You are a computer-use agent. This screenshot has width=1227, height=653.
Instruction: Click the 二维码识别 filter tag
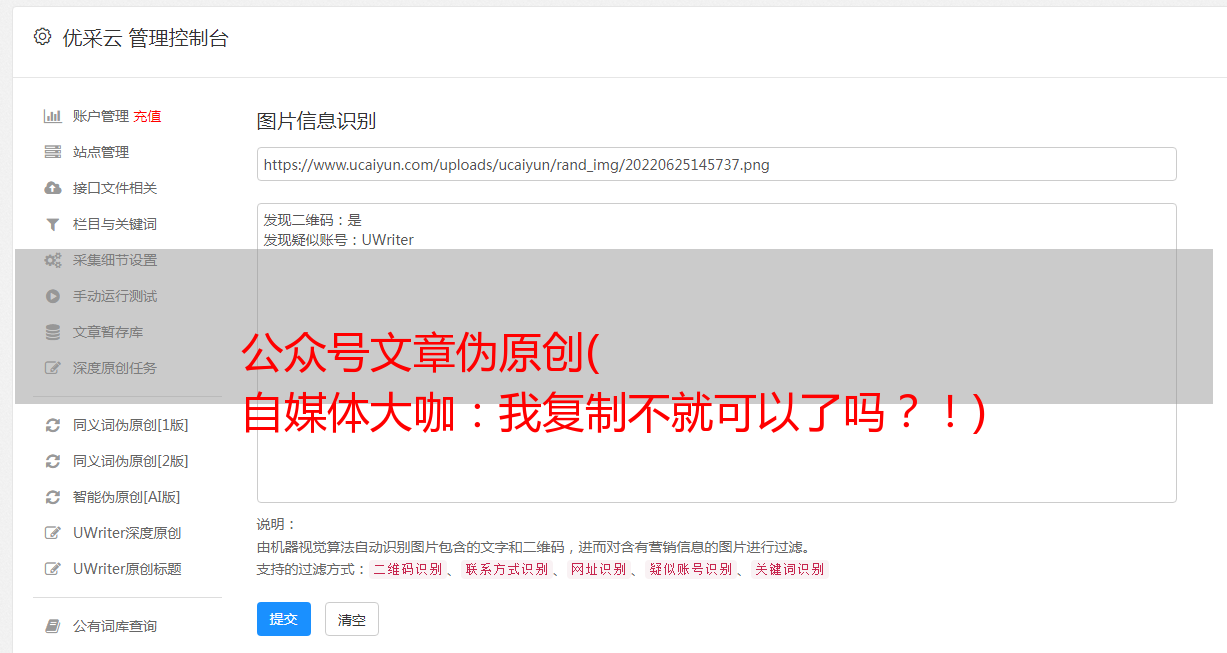407,569
